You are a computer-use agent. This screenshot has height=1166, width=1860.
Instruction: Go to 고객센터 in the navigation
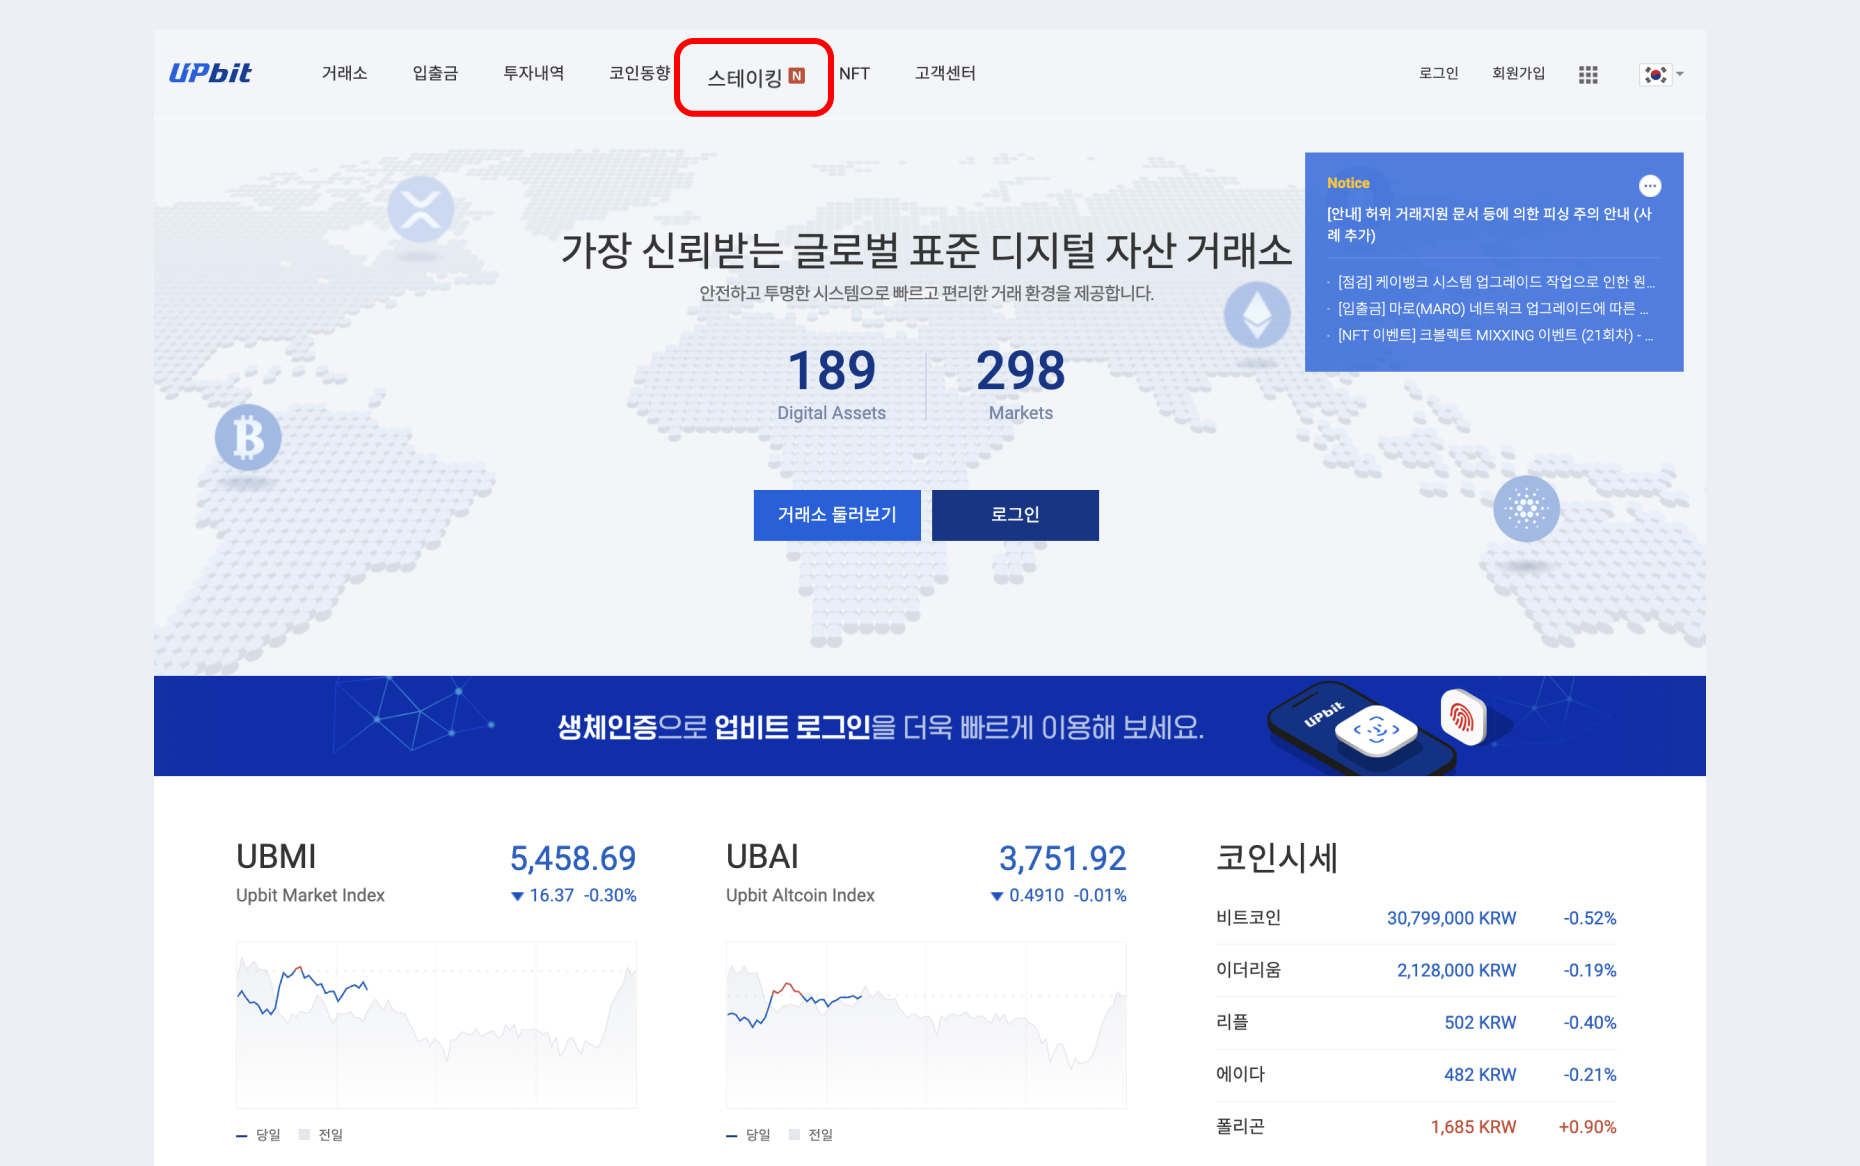pyautogui.click(x=945, y=73)
